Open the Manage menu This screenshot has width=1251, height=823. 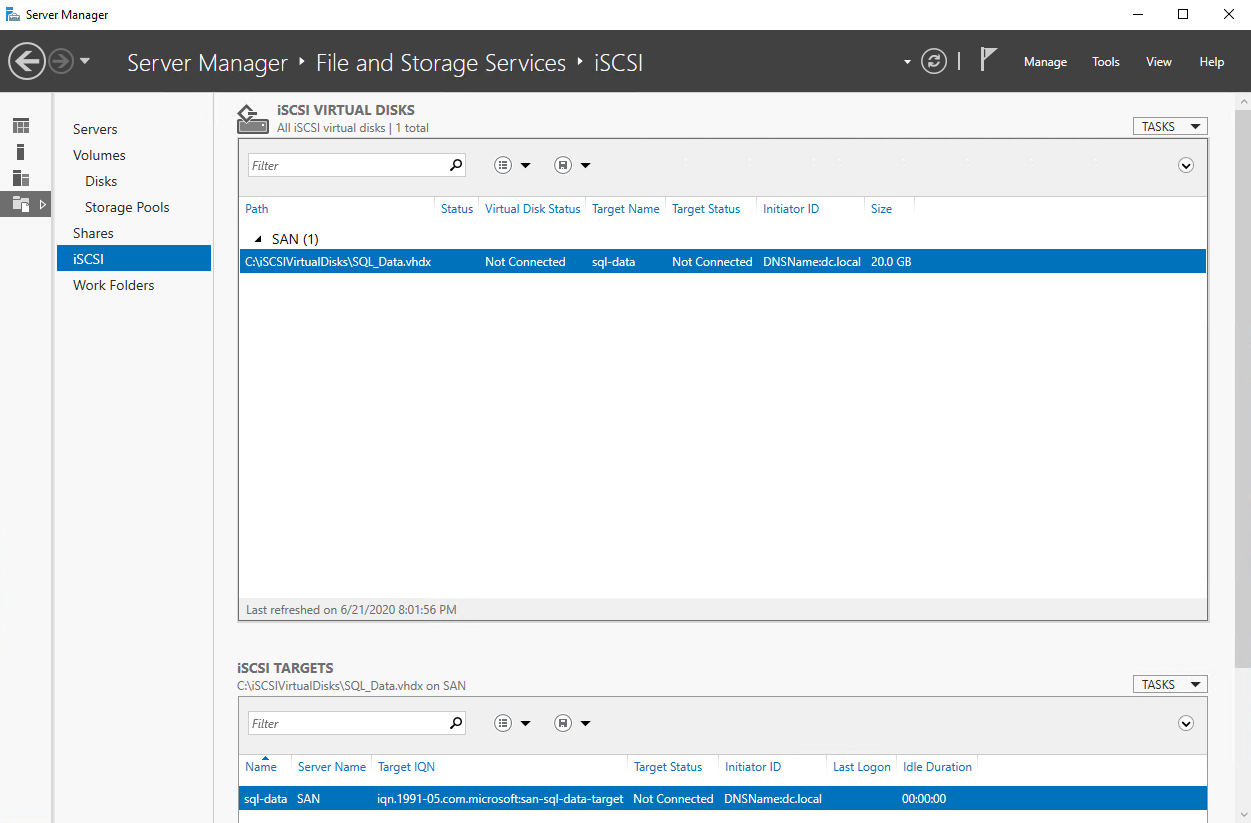pyautogui.click(x=1045, y=62)
